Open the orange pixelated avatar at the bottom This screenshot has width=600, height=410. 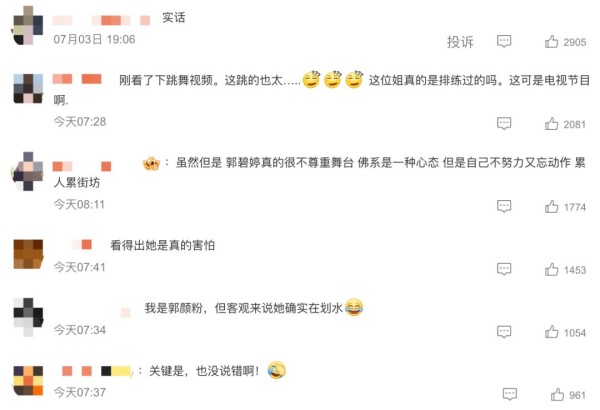(x=28, y=381)
